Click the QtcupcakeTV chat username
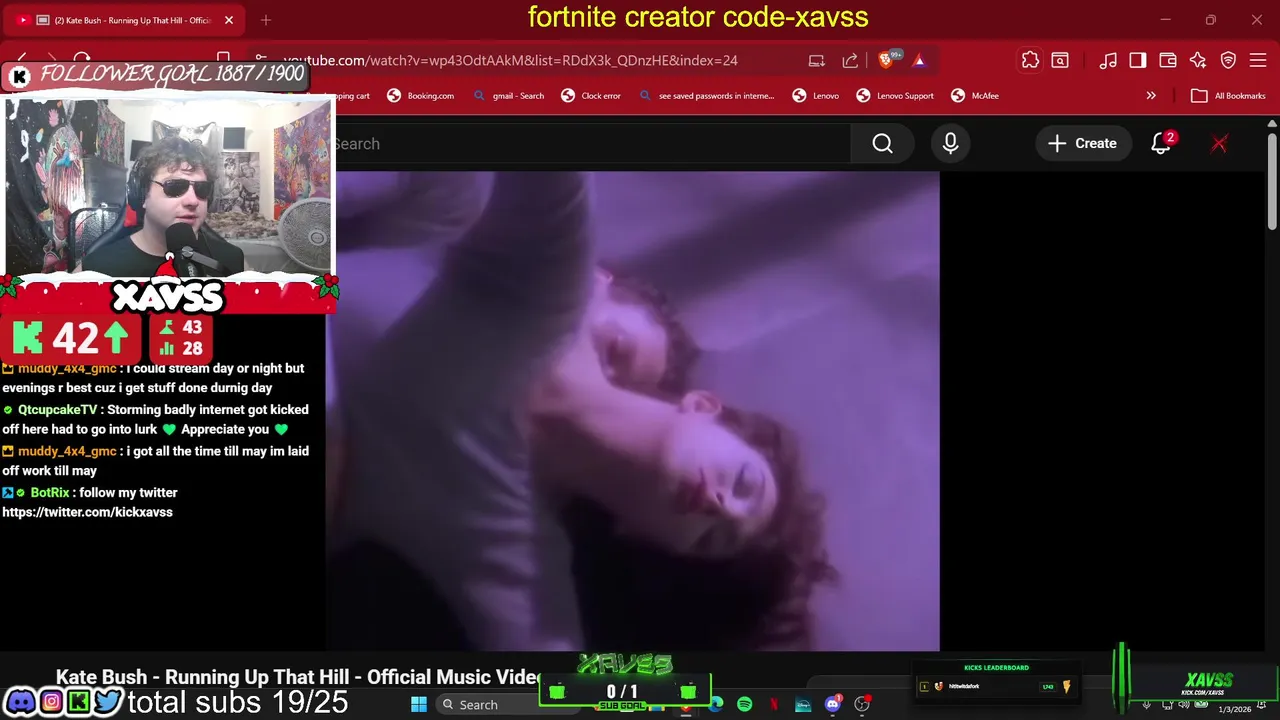 click(x=58, y=409)
